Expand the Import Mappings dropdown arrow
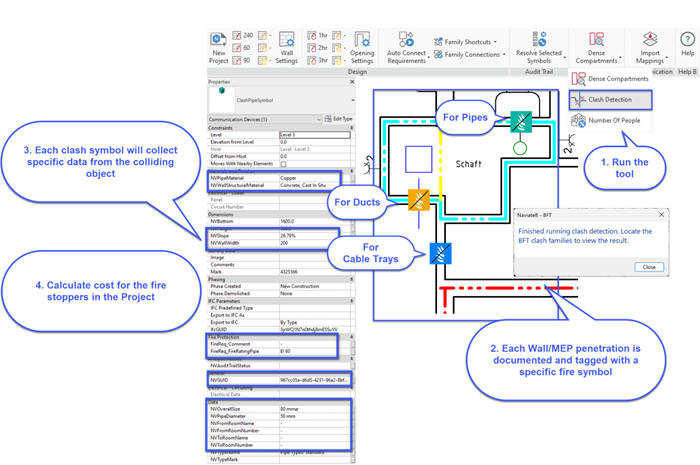Image resolution: width=700 pixels, height=465 pixels. coord(667,58)
